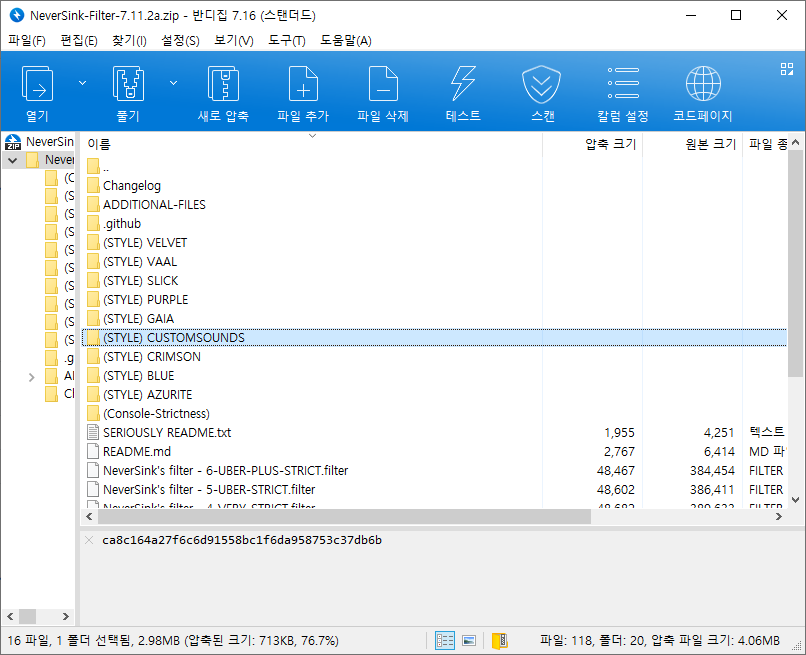Open the 파일(F) menu
The width and height of the screenshot is (806, 655).
pyautogui.click(x=27, y=41)
